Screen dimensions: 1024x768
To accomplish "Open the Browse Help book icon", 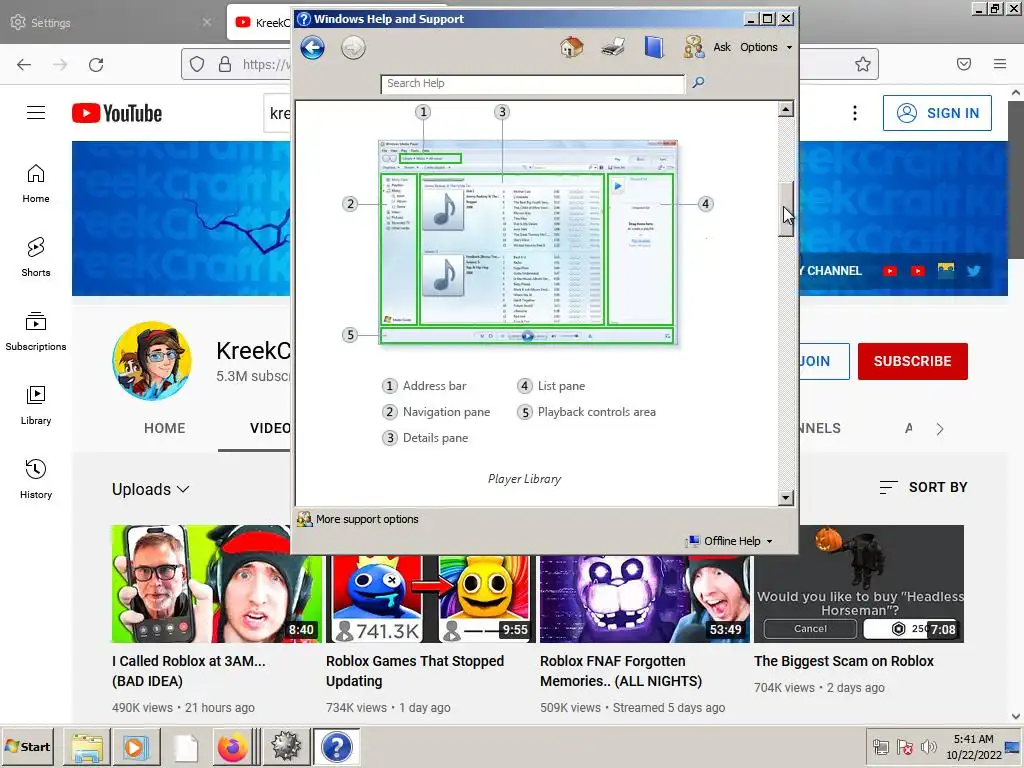I will (654, 47).
